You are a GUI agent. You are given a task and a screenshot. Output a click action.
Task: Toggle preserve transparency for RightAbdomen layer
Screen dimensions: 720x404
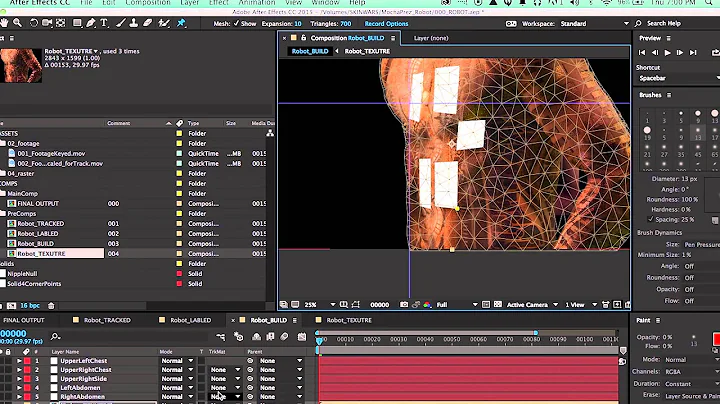[x=202, y=397]
